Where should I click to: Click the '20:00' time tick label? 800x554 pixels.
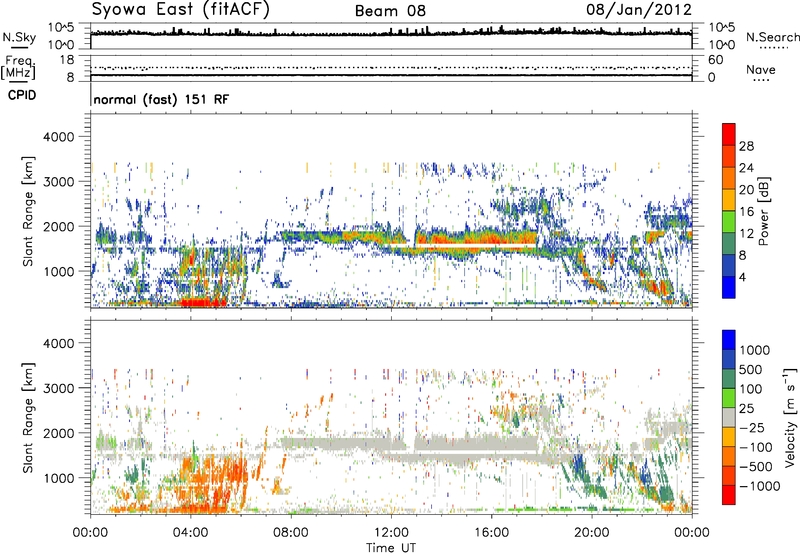pyautogui.click(x=591, y=533)
